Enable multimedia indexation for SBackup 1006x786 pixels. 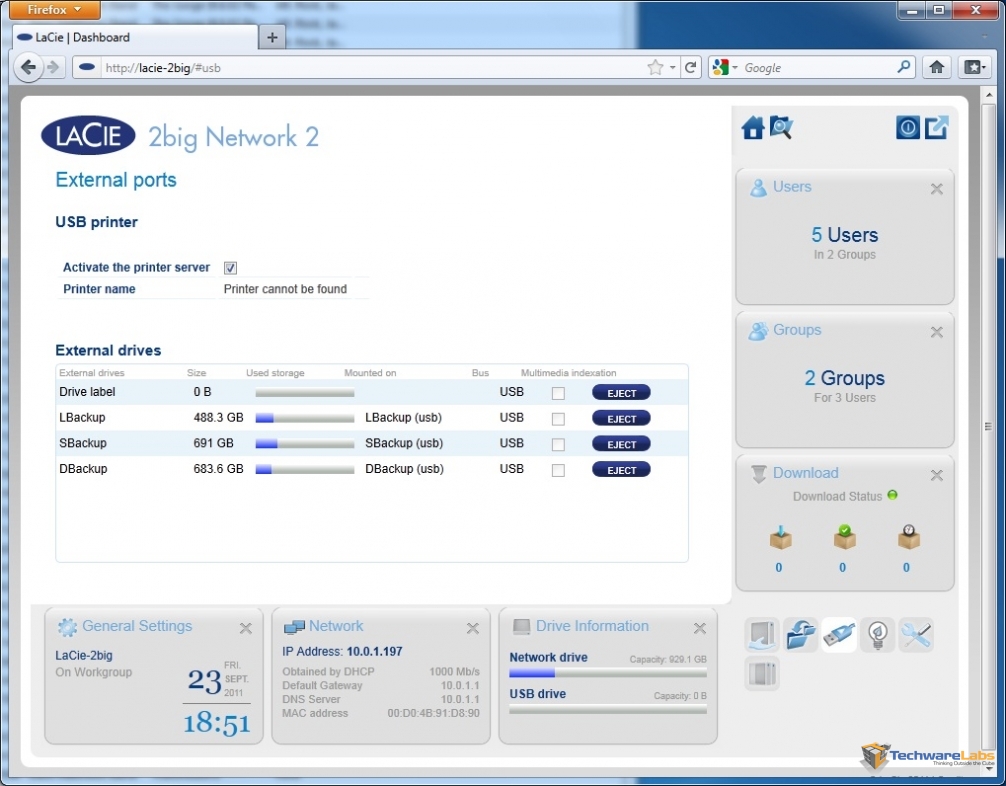click(x=558, y=445)
